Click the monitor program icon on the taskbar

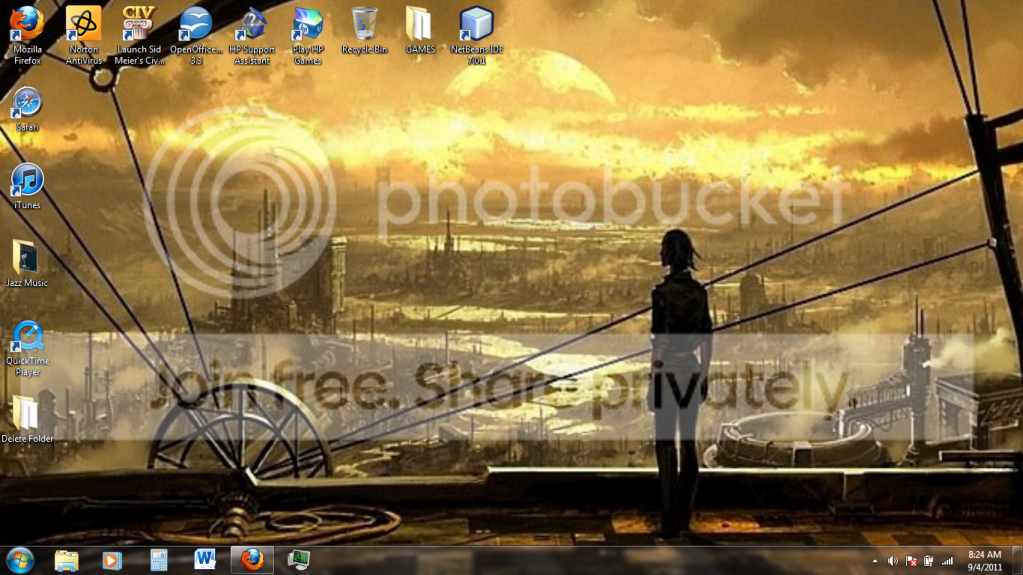pyautogui.click(x=298, y=561)
